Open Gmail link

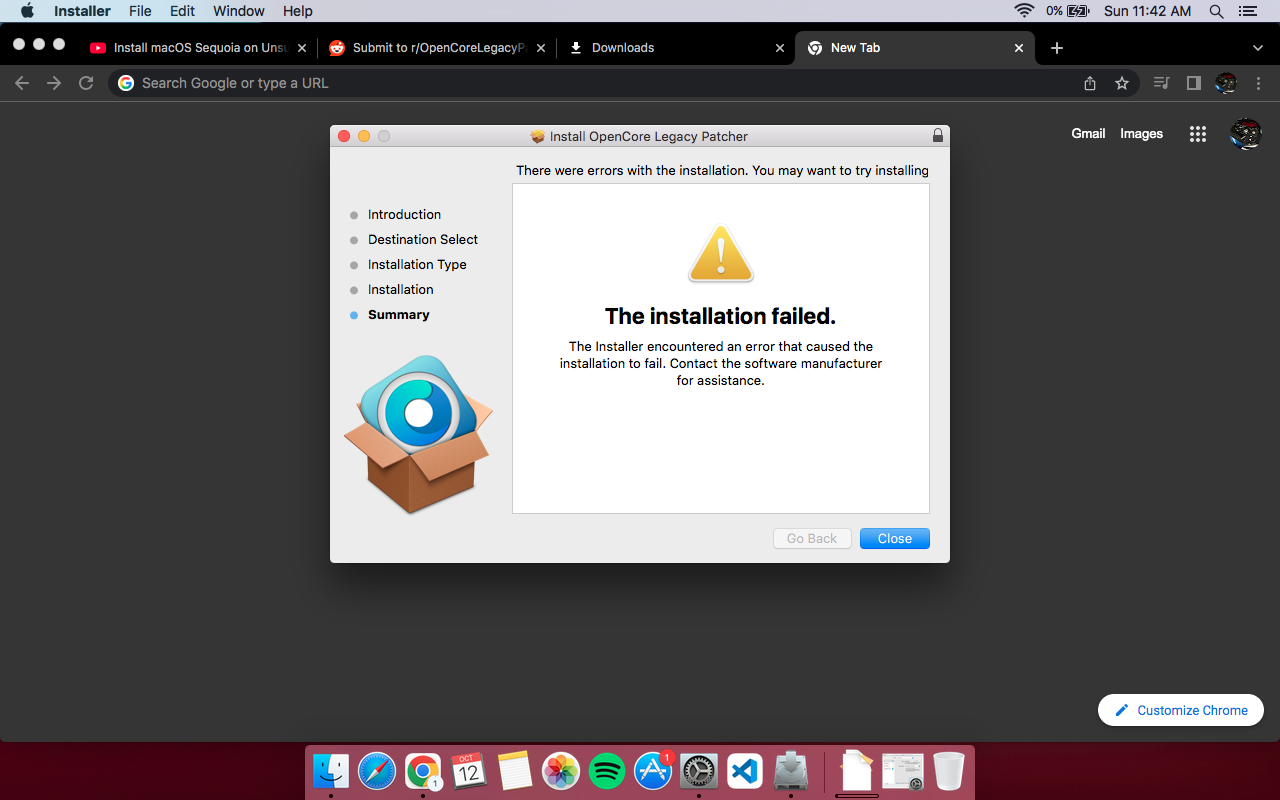(x=1088, y=133)
